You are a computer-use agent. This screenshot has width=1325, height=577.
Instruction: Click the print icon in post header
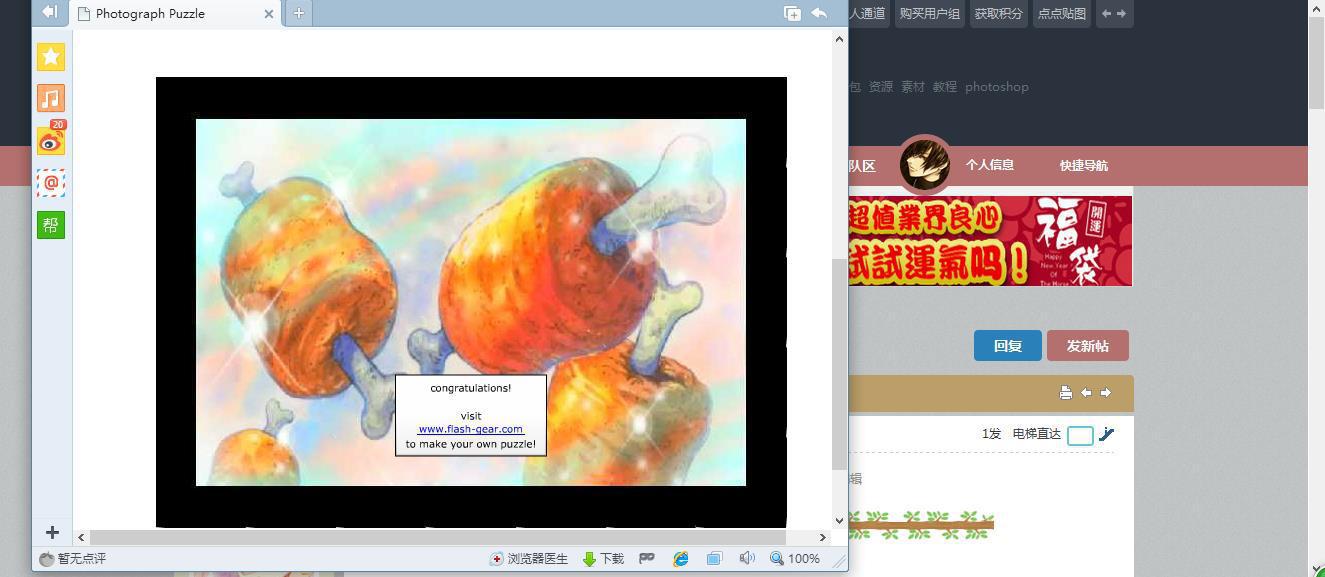point(1066,393)
